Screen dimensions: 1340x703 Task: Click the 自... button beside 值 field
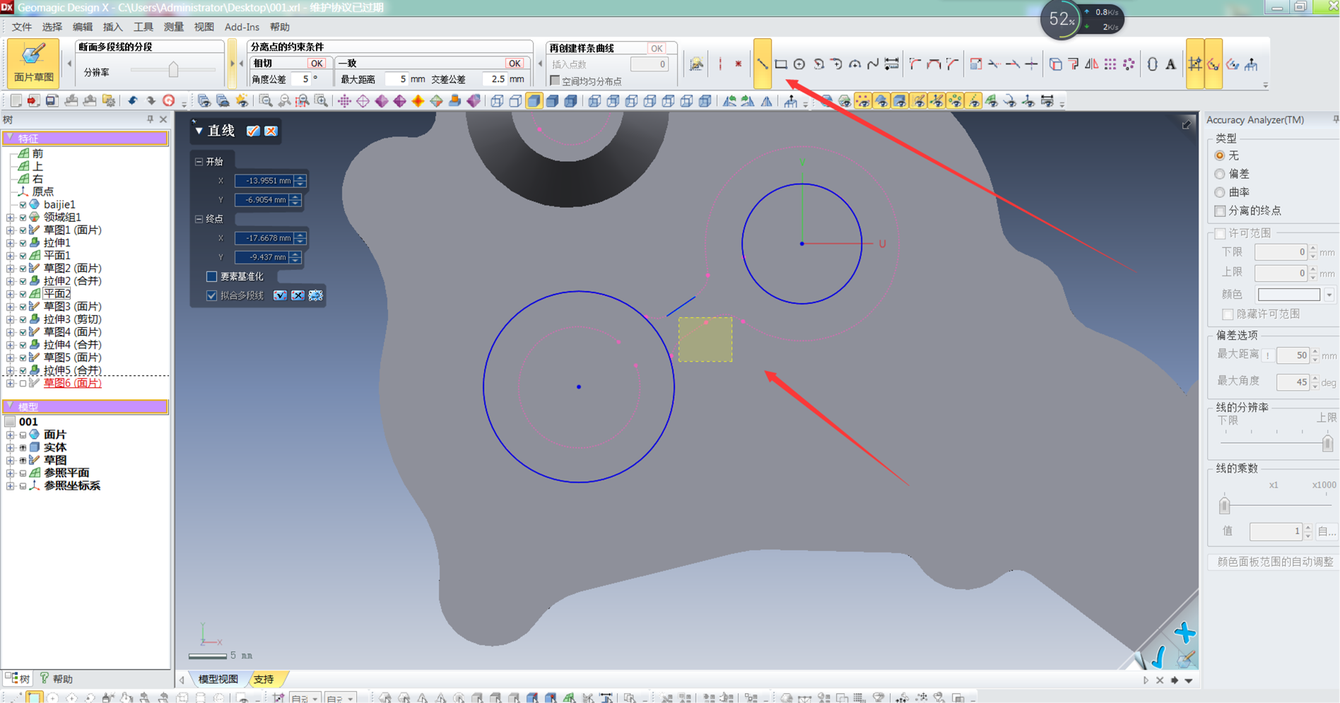click(1326, 532)
